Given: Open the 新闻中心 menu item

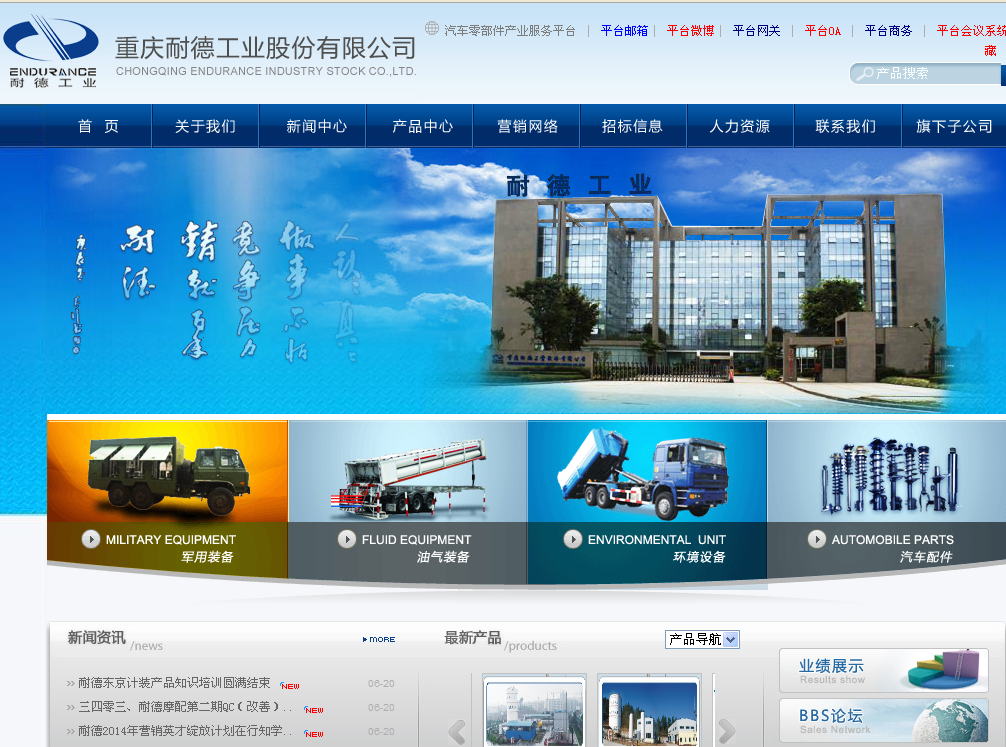Looking at the screenshot, I should coord(316,126).
